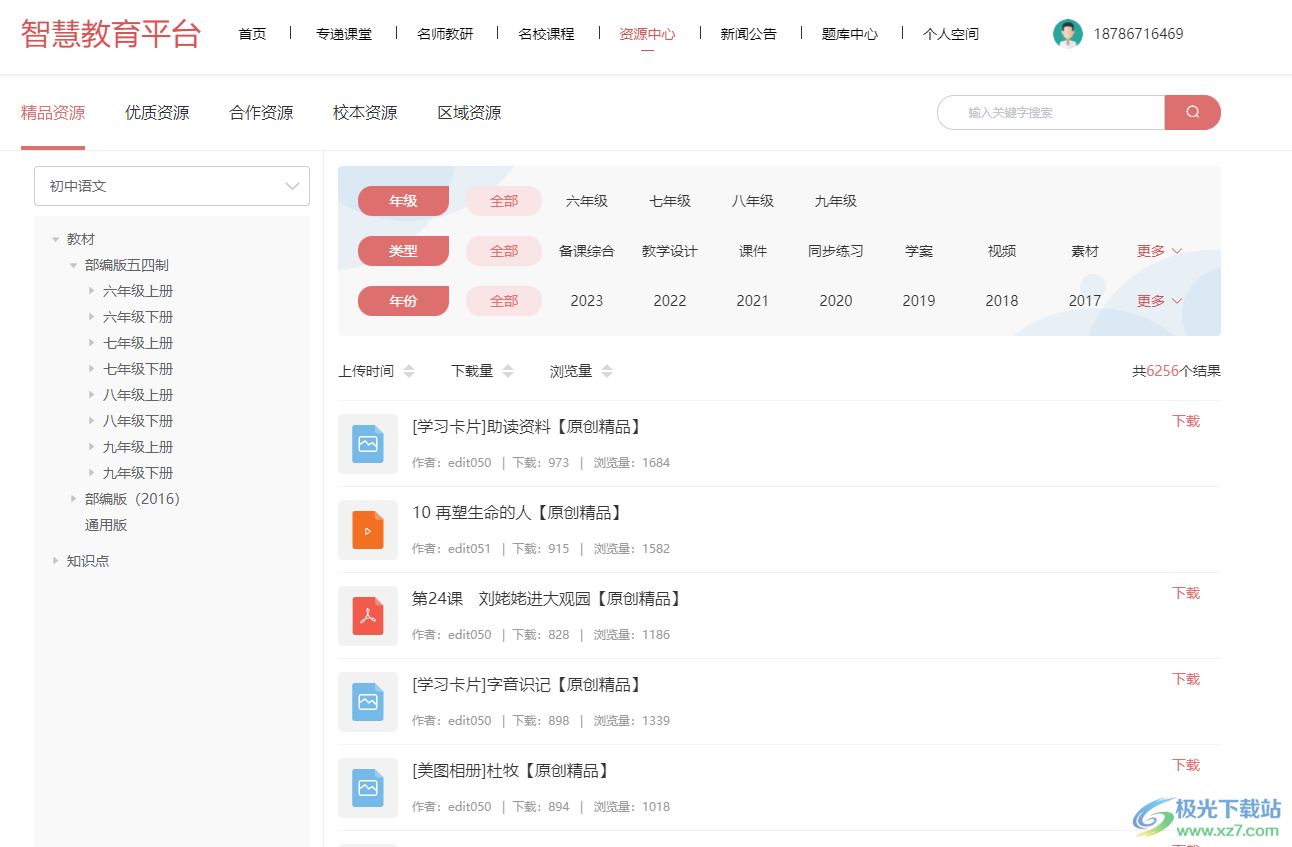The height and width of the screenshot is (847, 1292).
Task: Filter type by 视频
Action: [x=1002, y=251]
